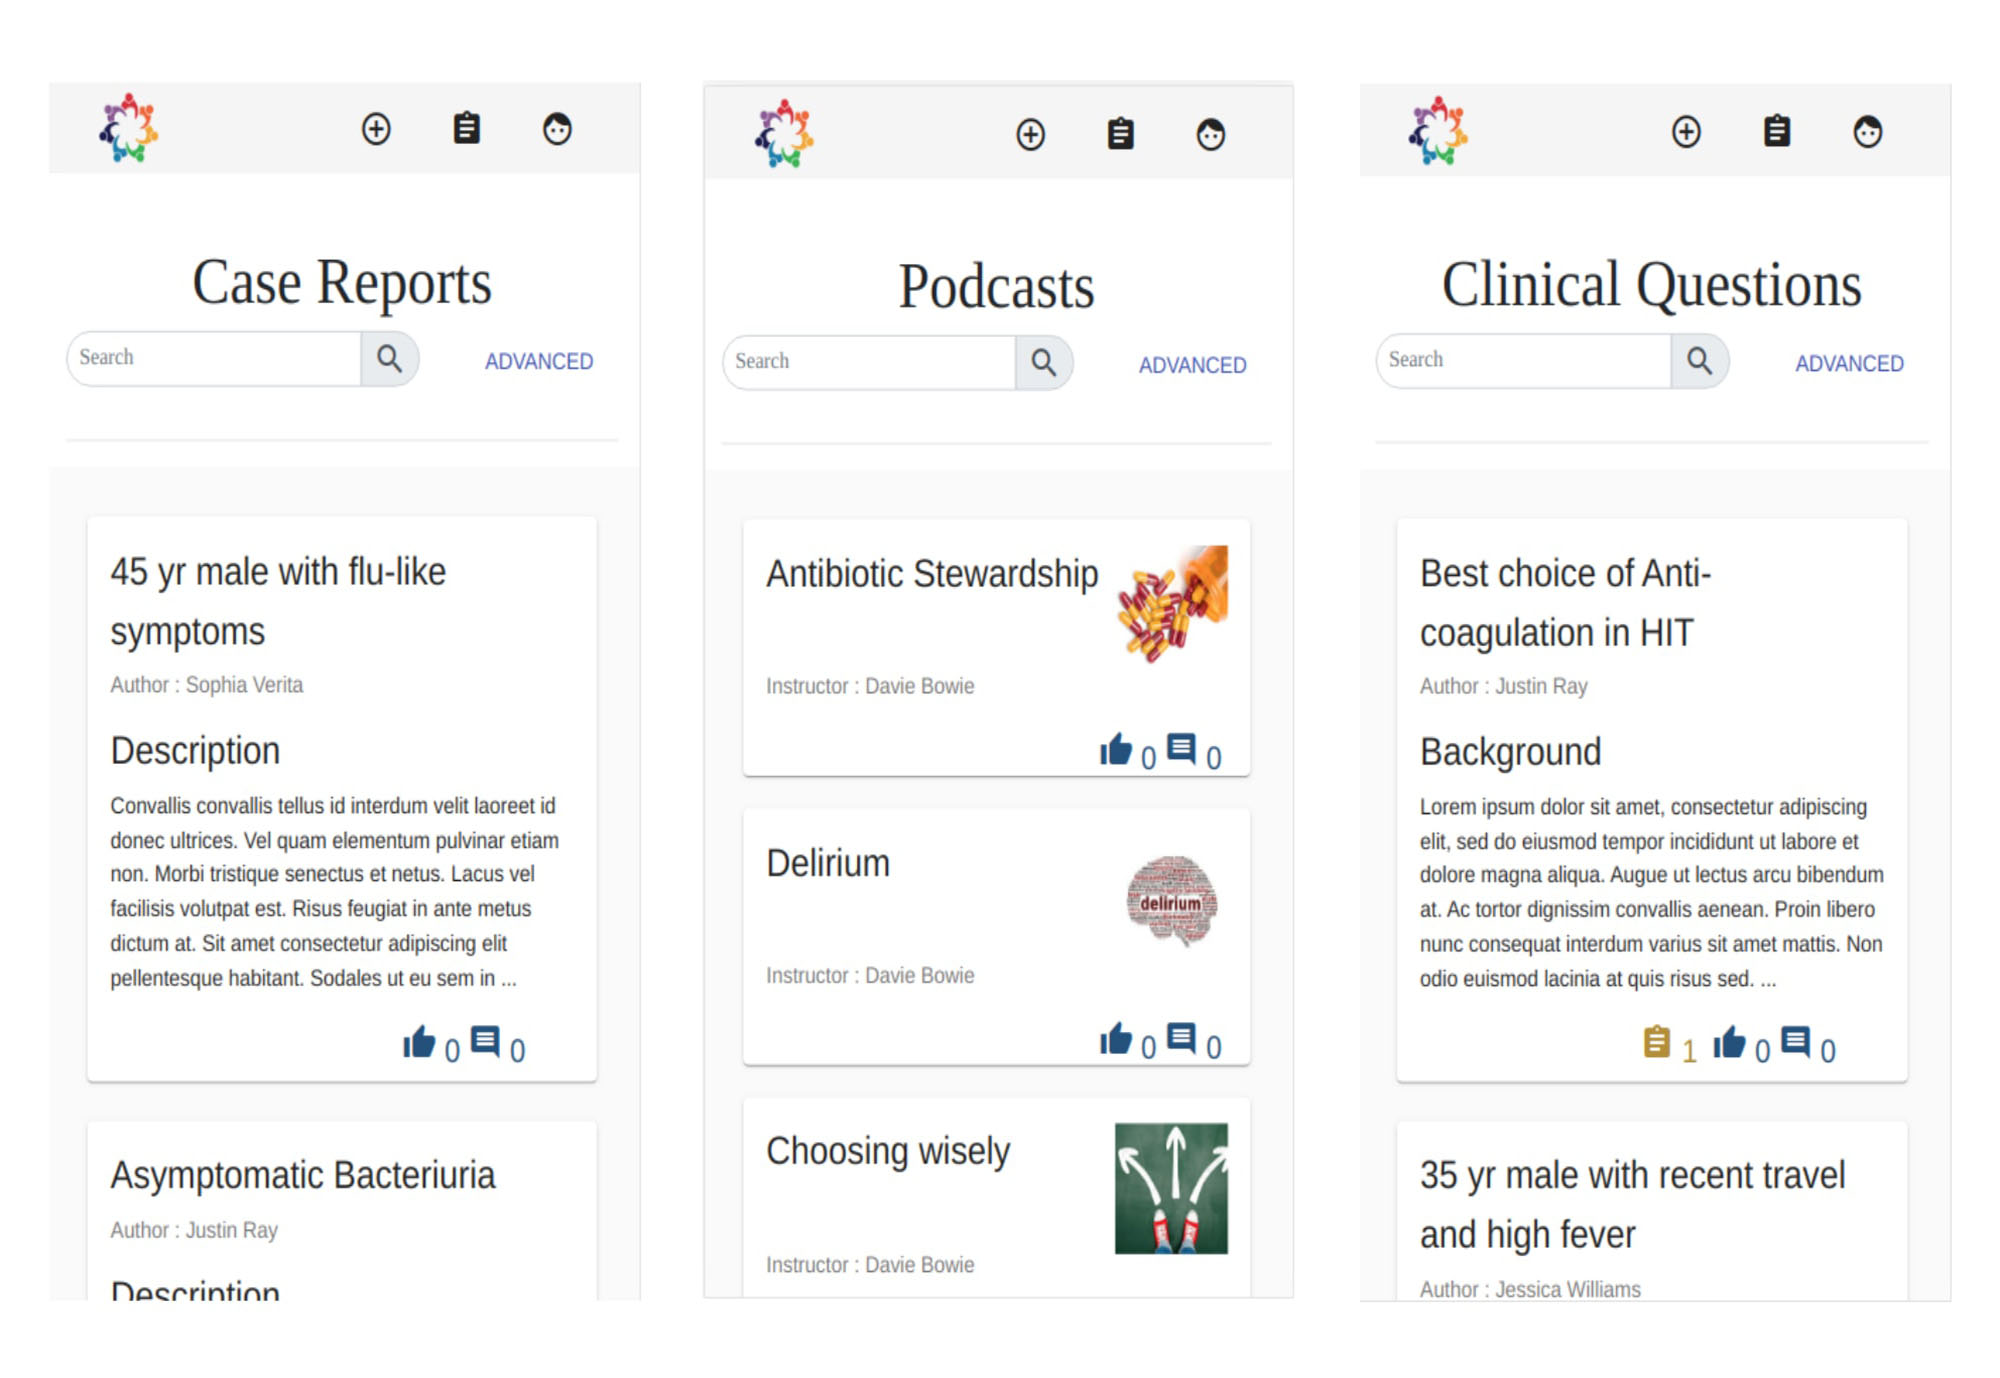Open the Asymptomatic Bacteriuria case title
Image resolution: width=2000 pixels, height=1378 pixels.
(x=302, y=1175)
